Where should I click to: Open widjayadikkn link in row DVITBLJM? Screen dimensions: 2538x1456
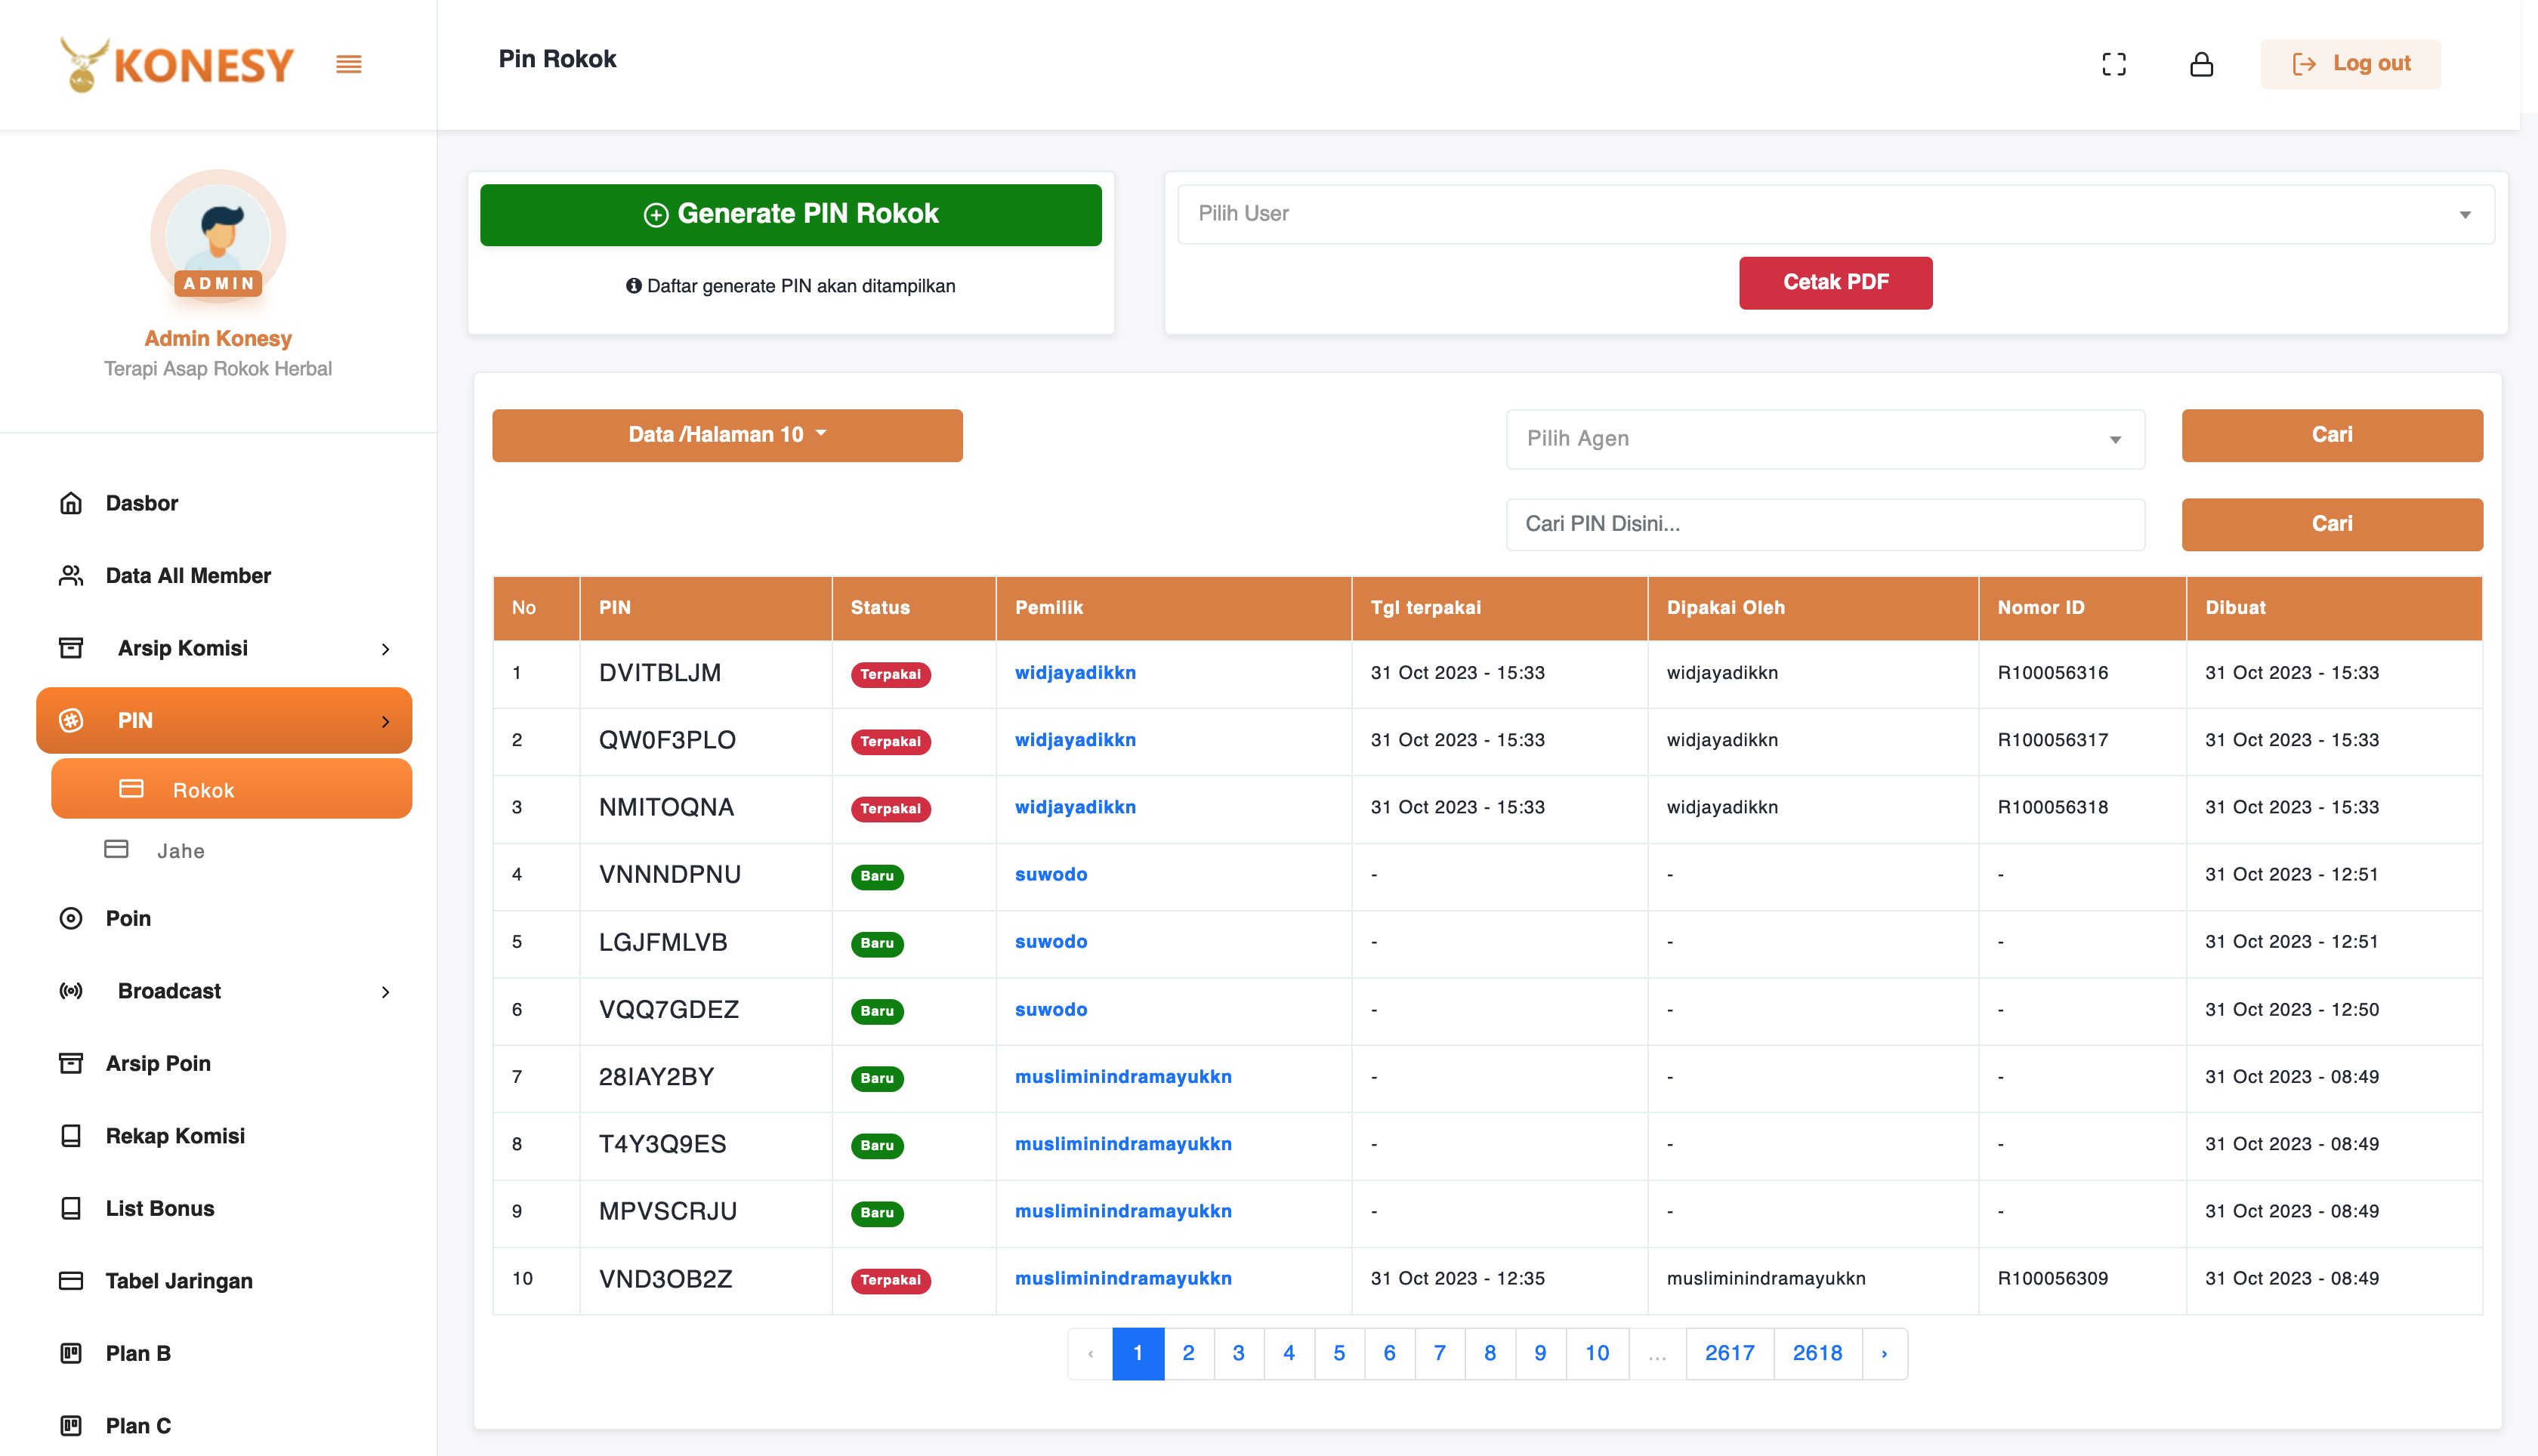pyautogui.click(x=1075, y=673)
